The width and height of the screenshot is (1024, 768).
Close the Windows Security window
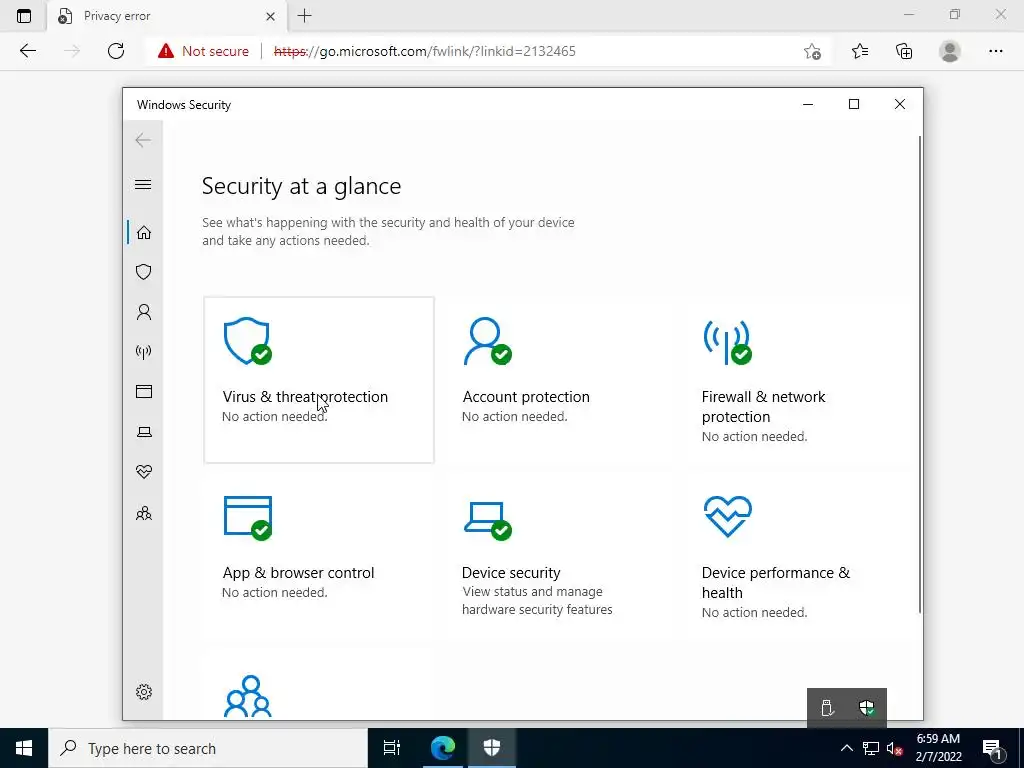pos(900,104)
